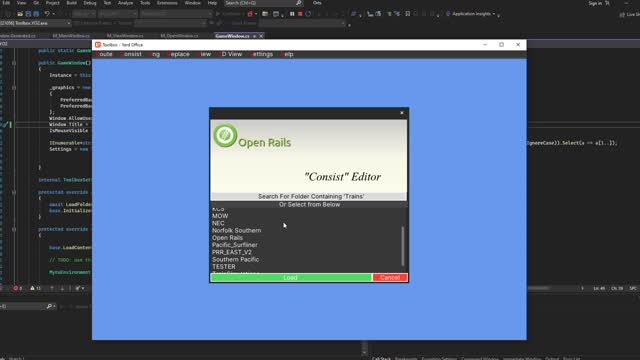The height and width of the screenshot is (360, 640).
Task: Click the red error count icon
Action: point(17,288)
